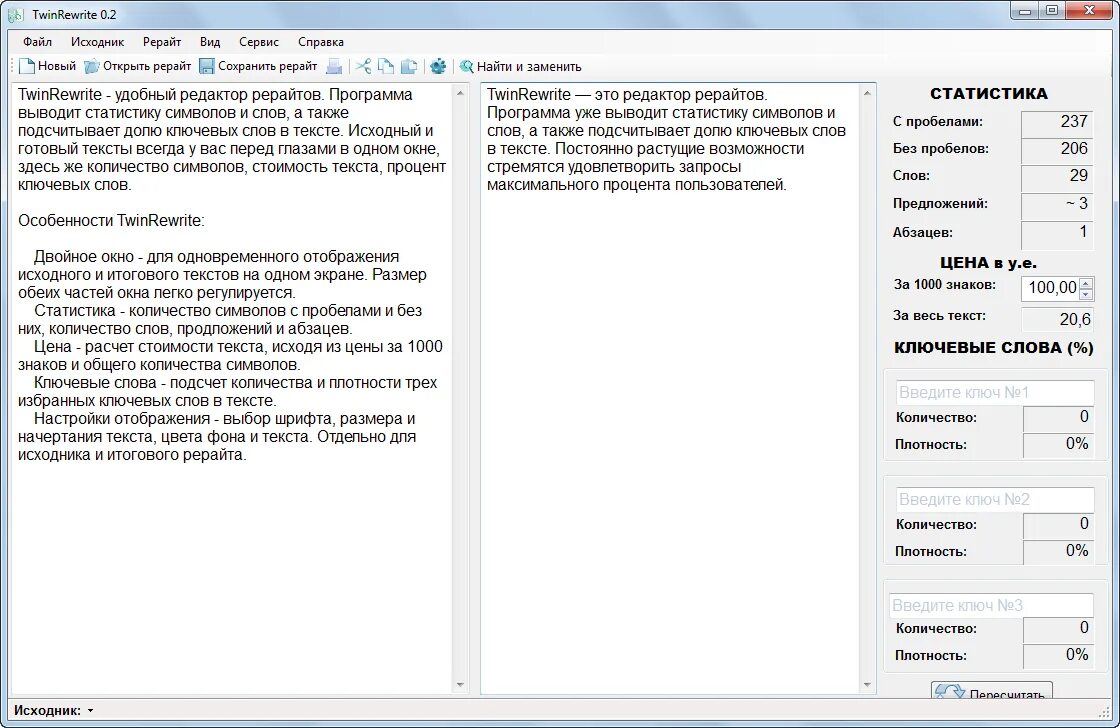Screen dimensions: 1120x728
Task: Open the Файл menu
Action: pos(37,41)
